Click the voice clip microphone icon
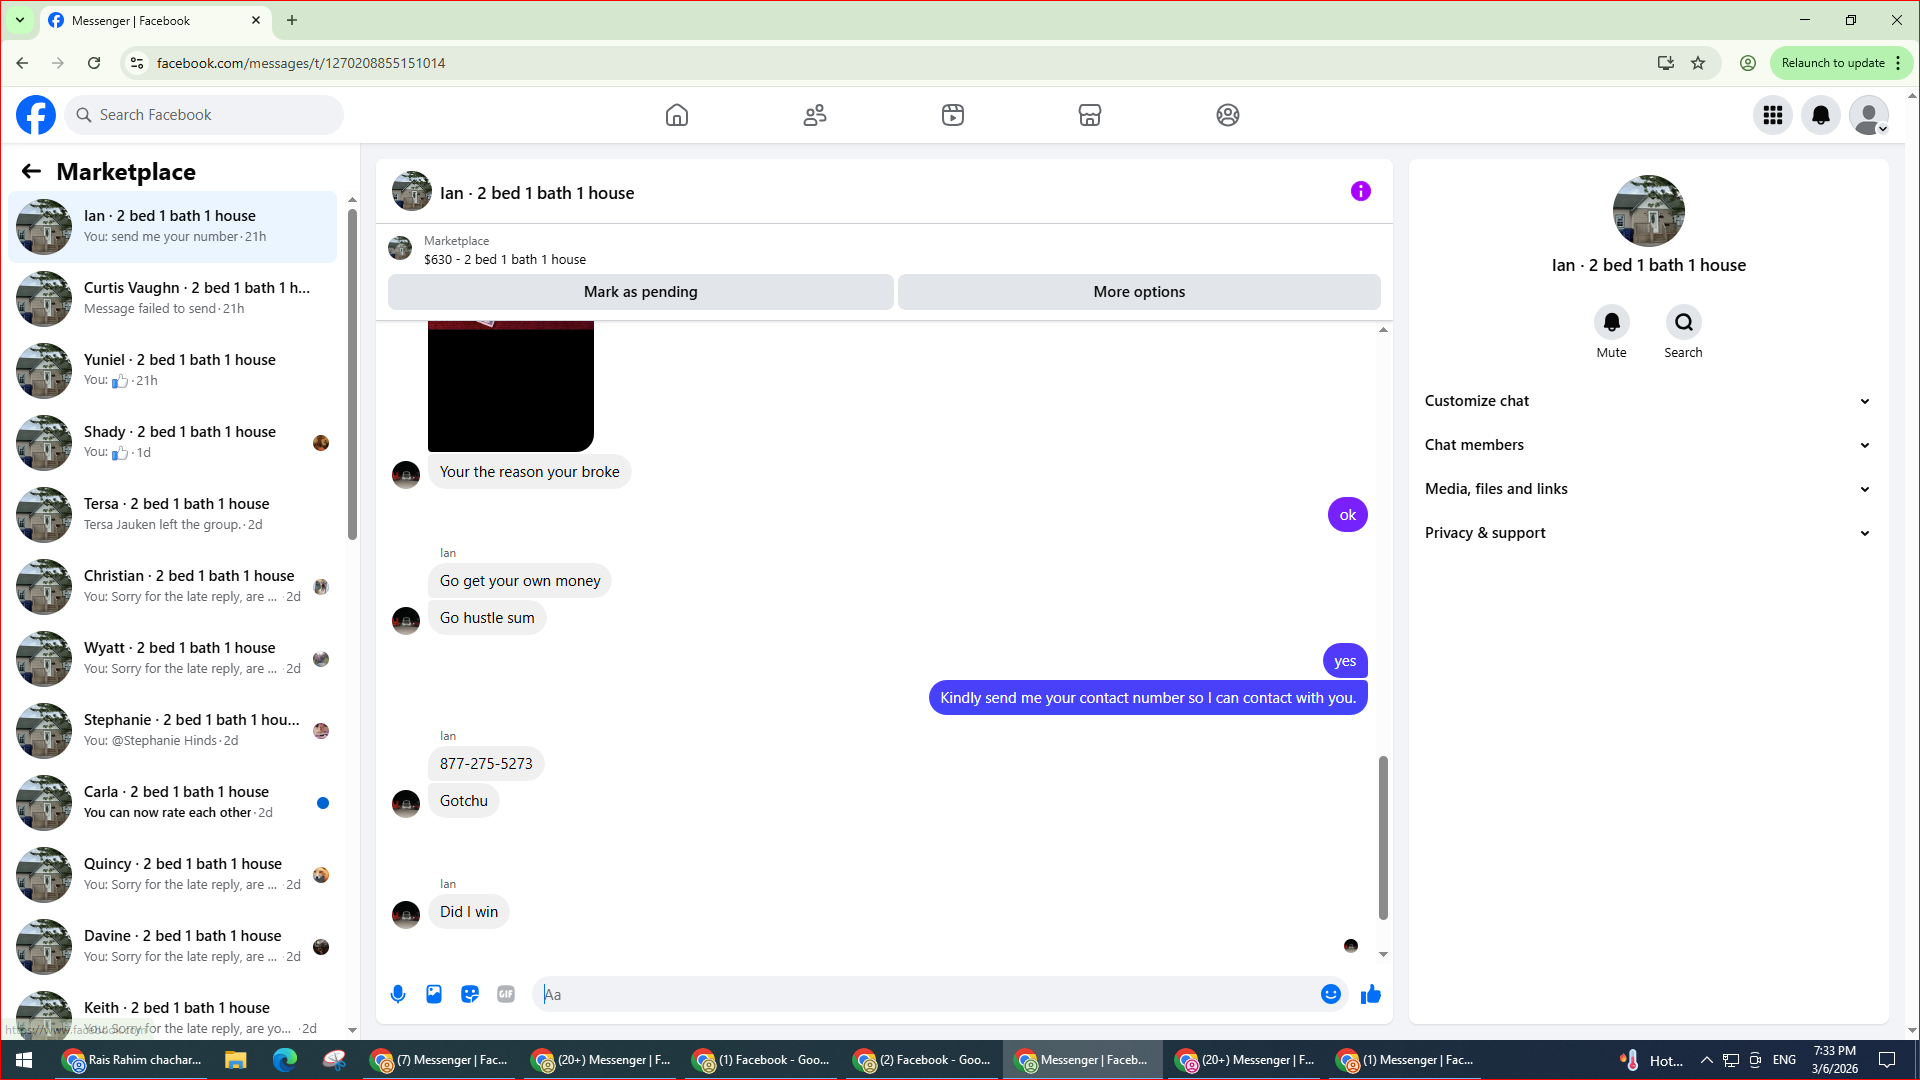Screen dimensions: 1920x1080 pyautogui.click(x=398, y=994)
